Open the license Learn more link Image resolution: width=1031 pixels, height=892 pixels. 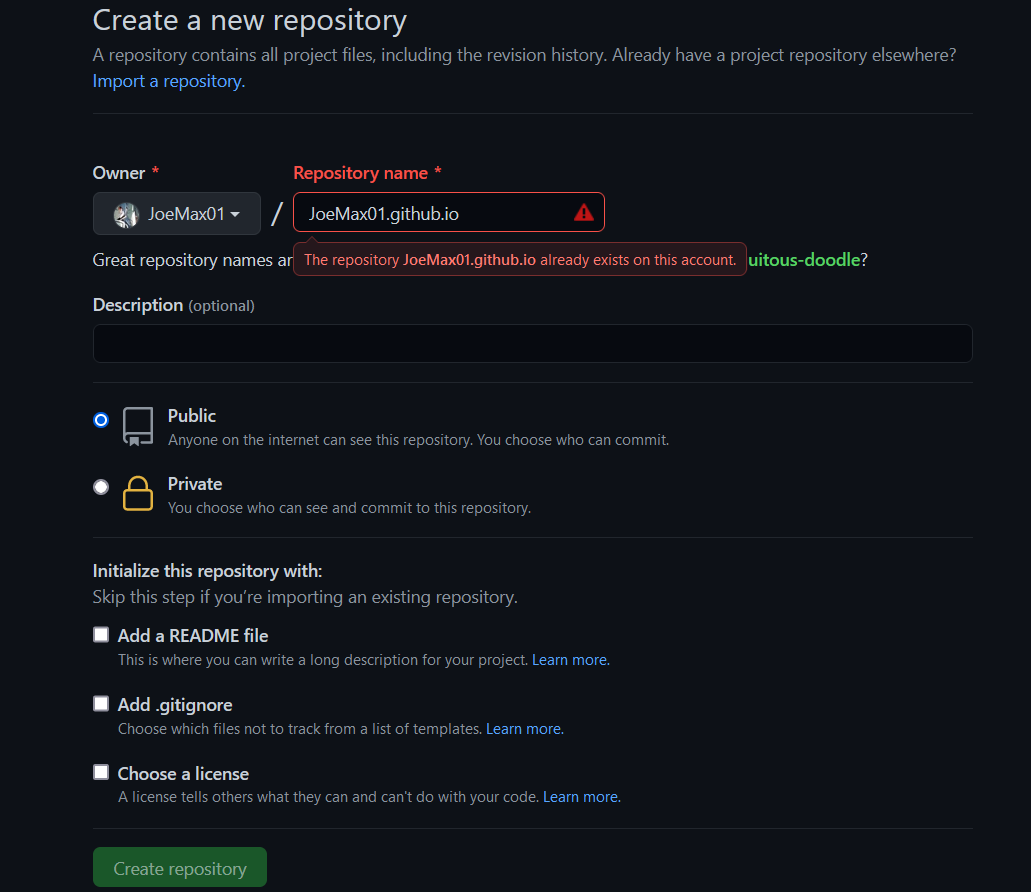582,797
